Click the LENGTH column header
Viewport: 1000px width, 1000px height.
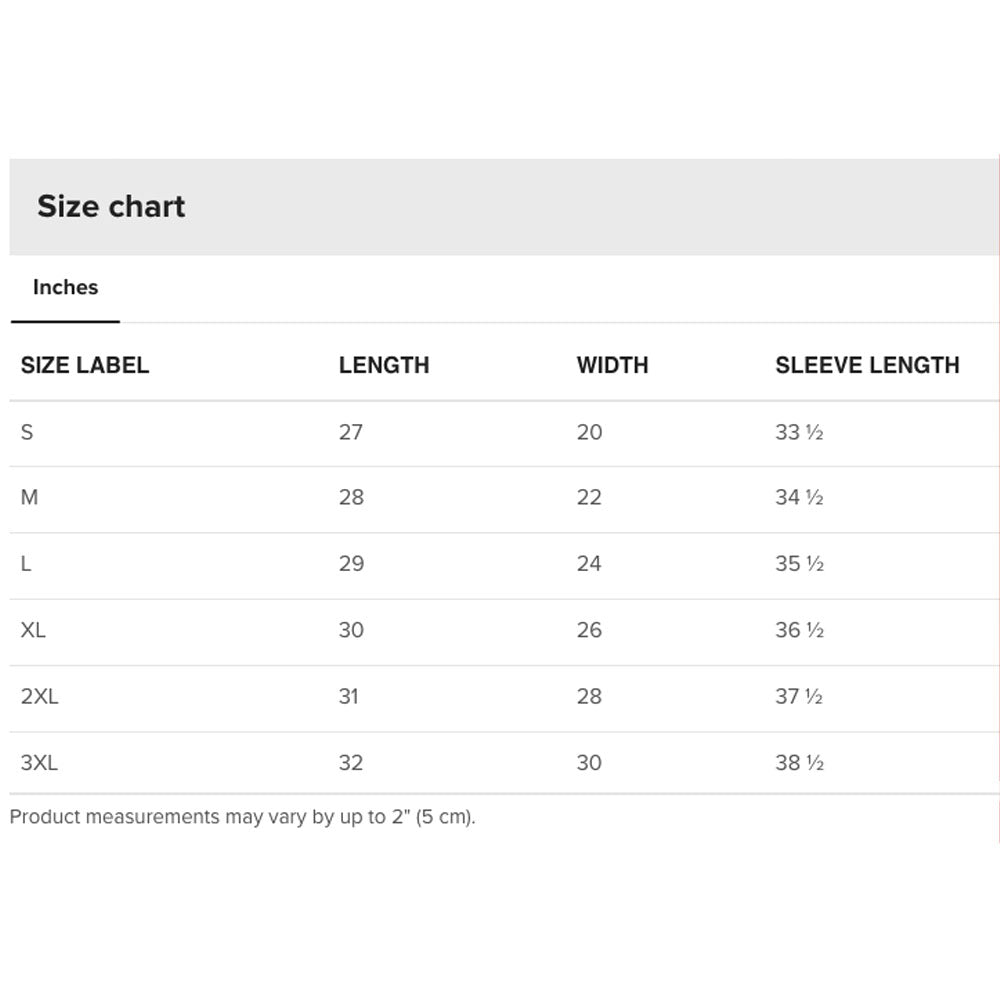[x=384, y=366]
